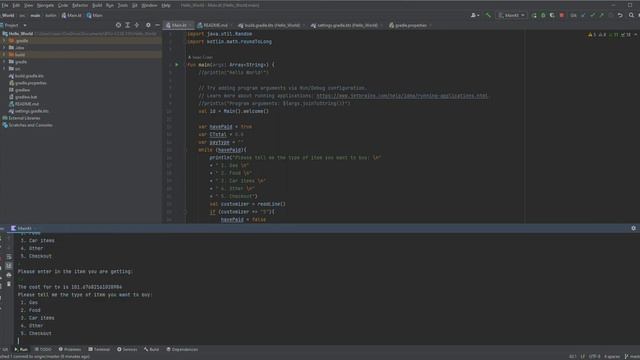This screenshot has height=360, width=640.
Task: Click Collapse All icon in Project panel
Action: [137, 25]
